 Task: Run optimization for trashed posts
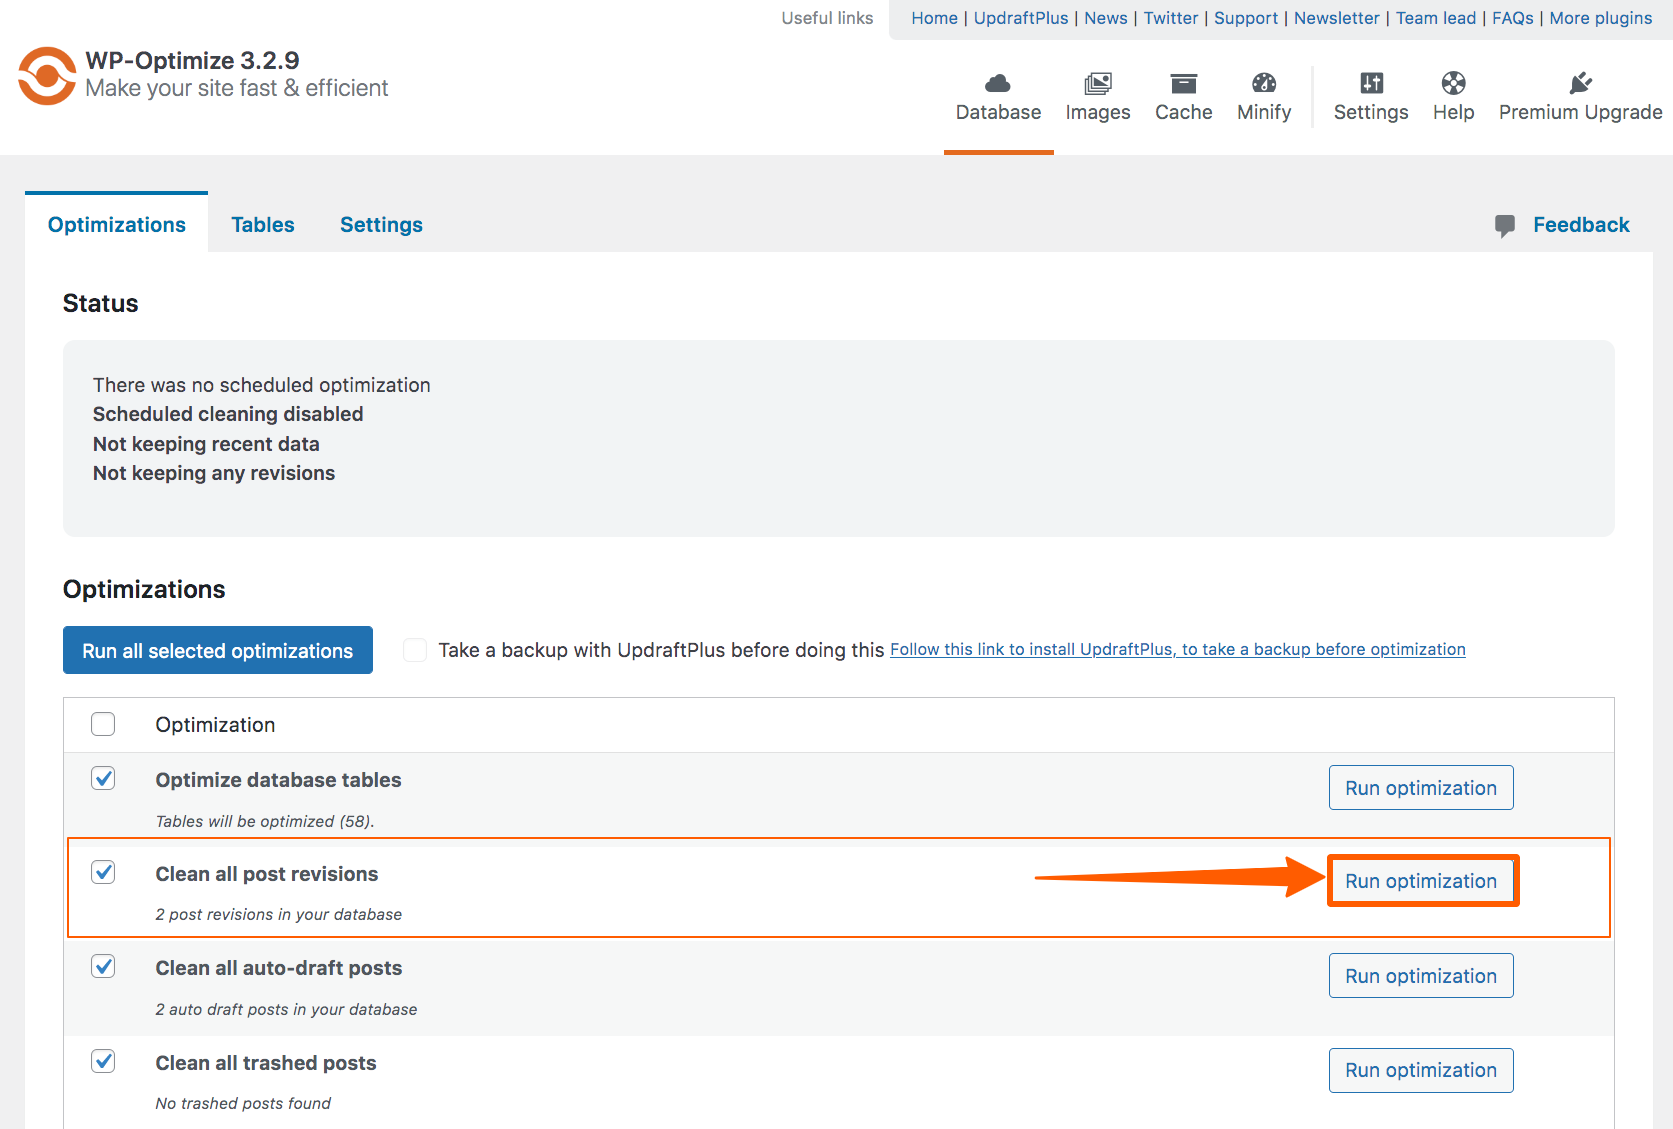(x=1421, y=1070)
